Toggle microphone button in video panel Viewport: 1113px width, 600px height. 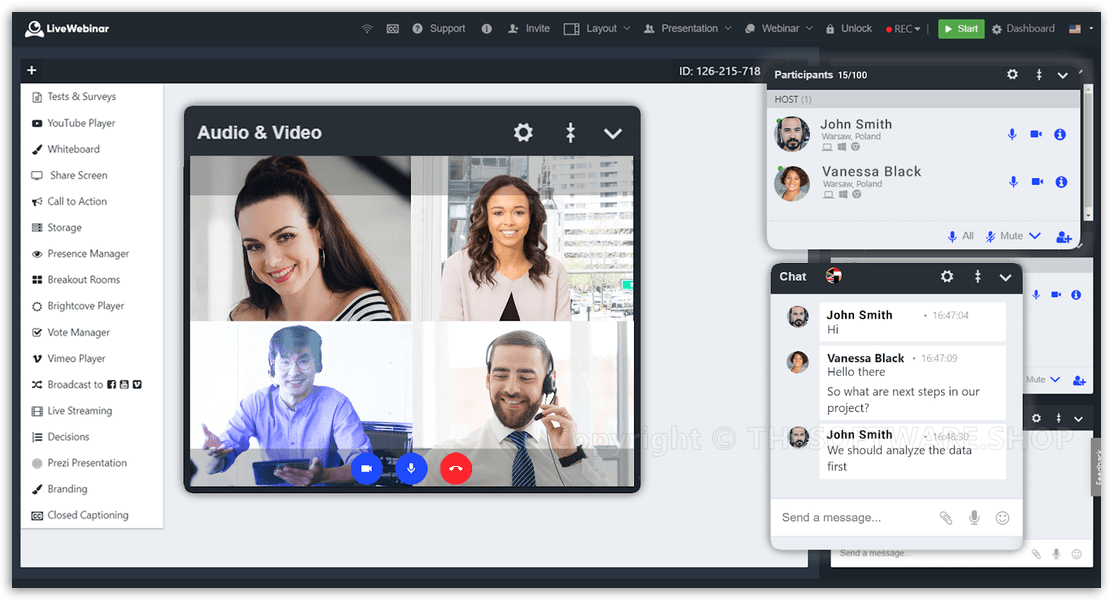(x=411, y=468)
